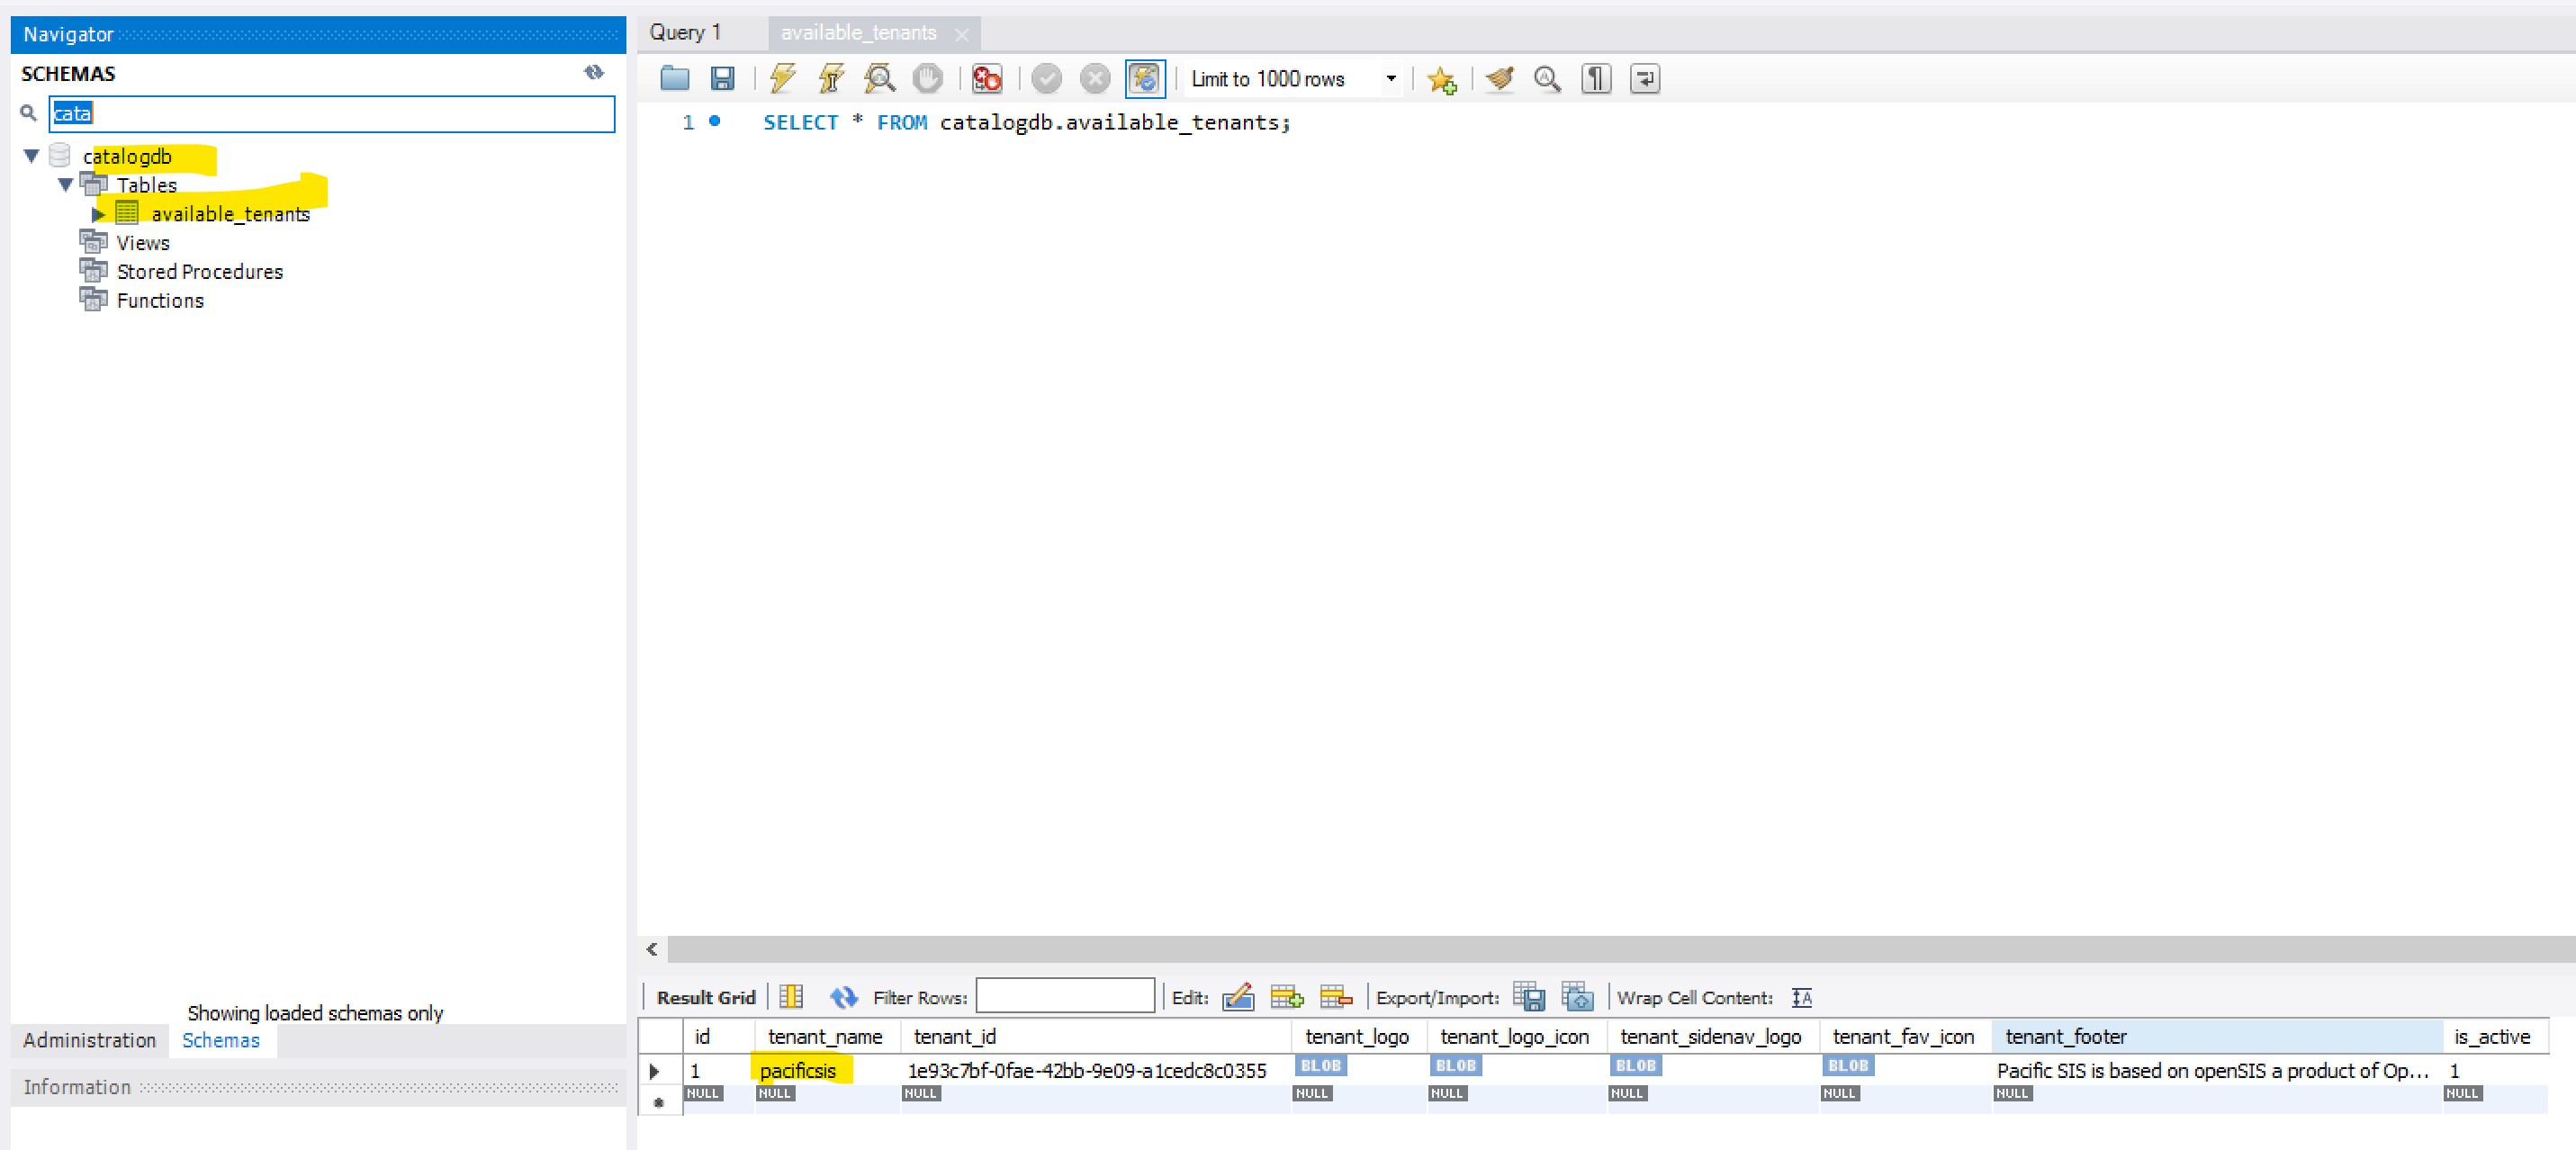The width and height of the screenshot is (2576, 1150).
Task: Toggle wrap cell content icon
Action: coord(1801,997)
